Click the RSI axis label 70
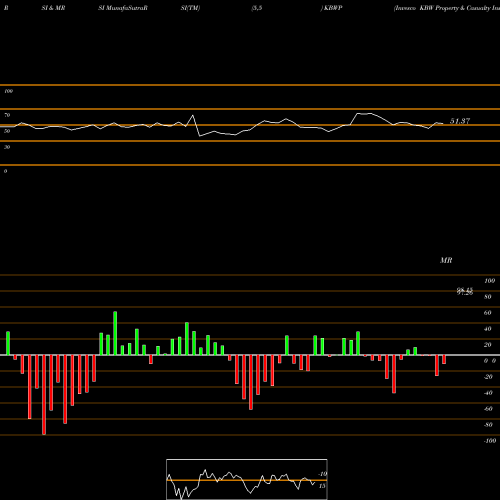Viewport: 500px width, 500px height. pos(7,115)
